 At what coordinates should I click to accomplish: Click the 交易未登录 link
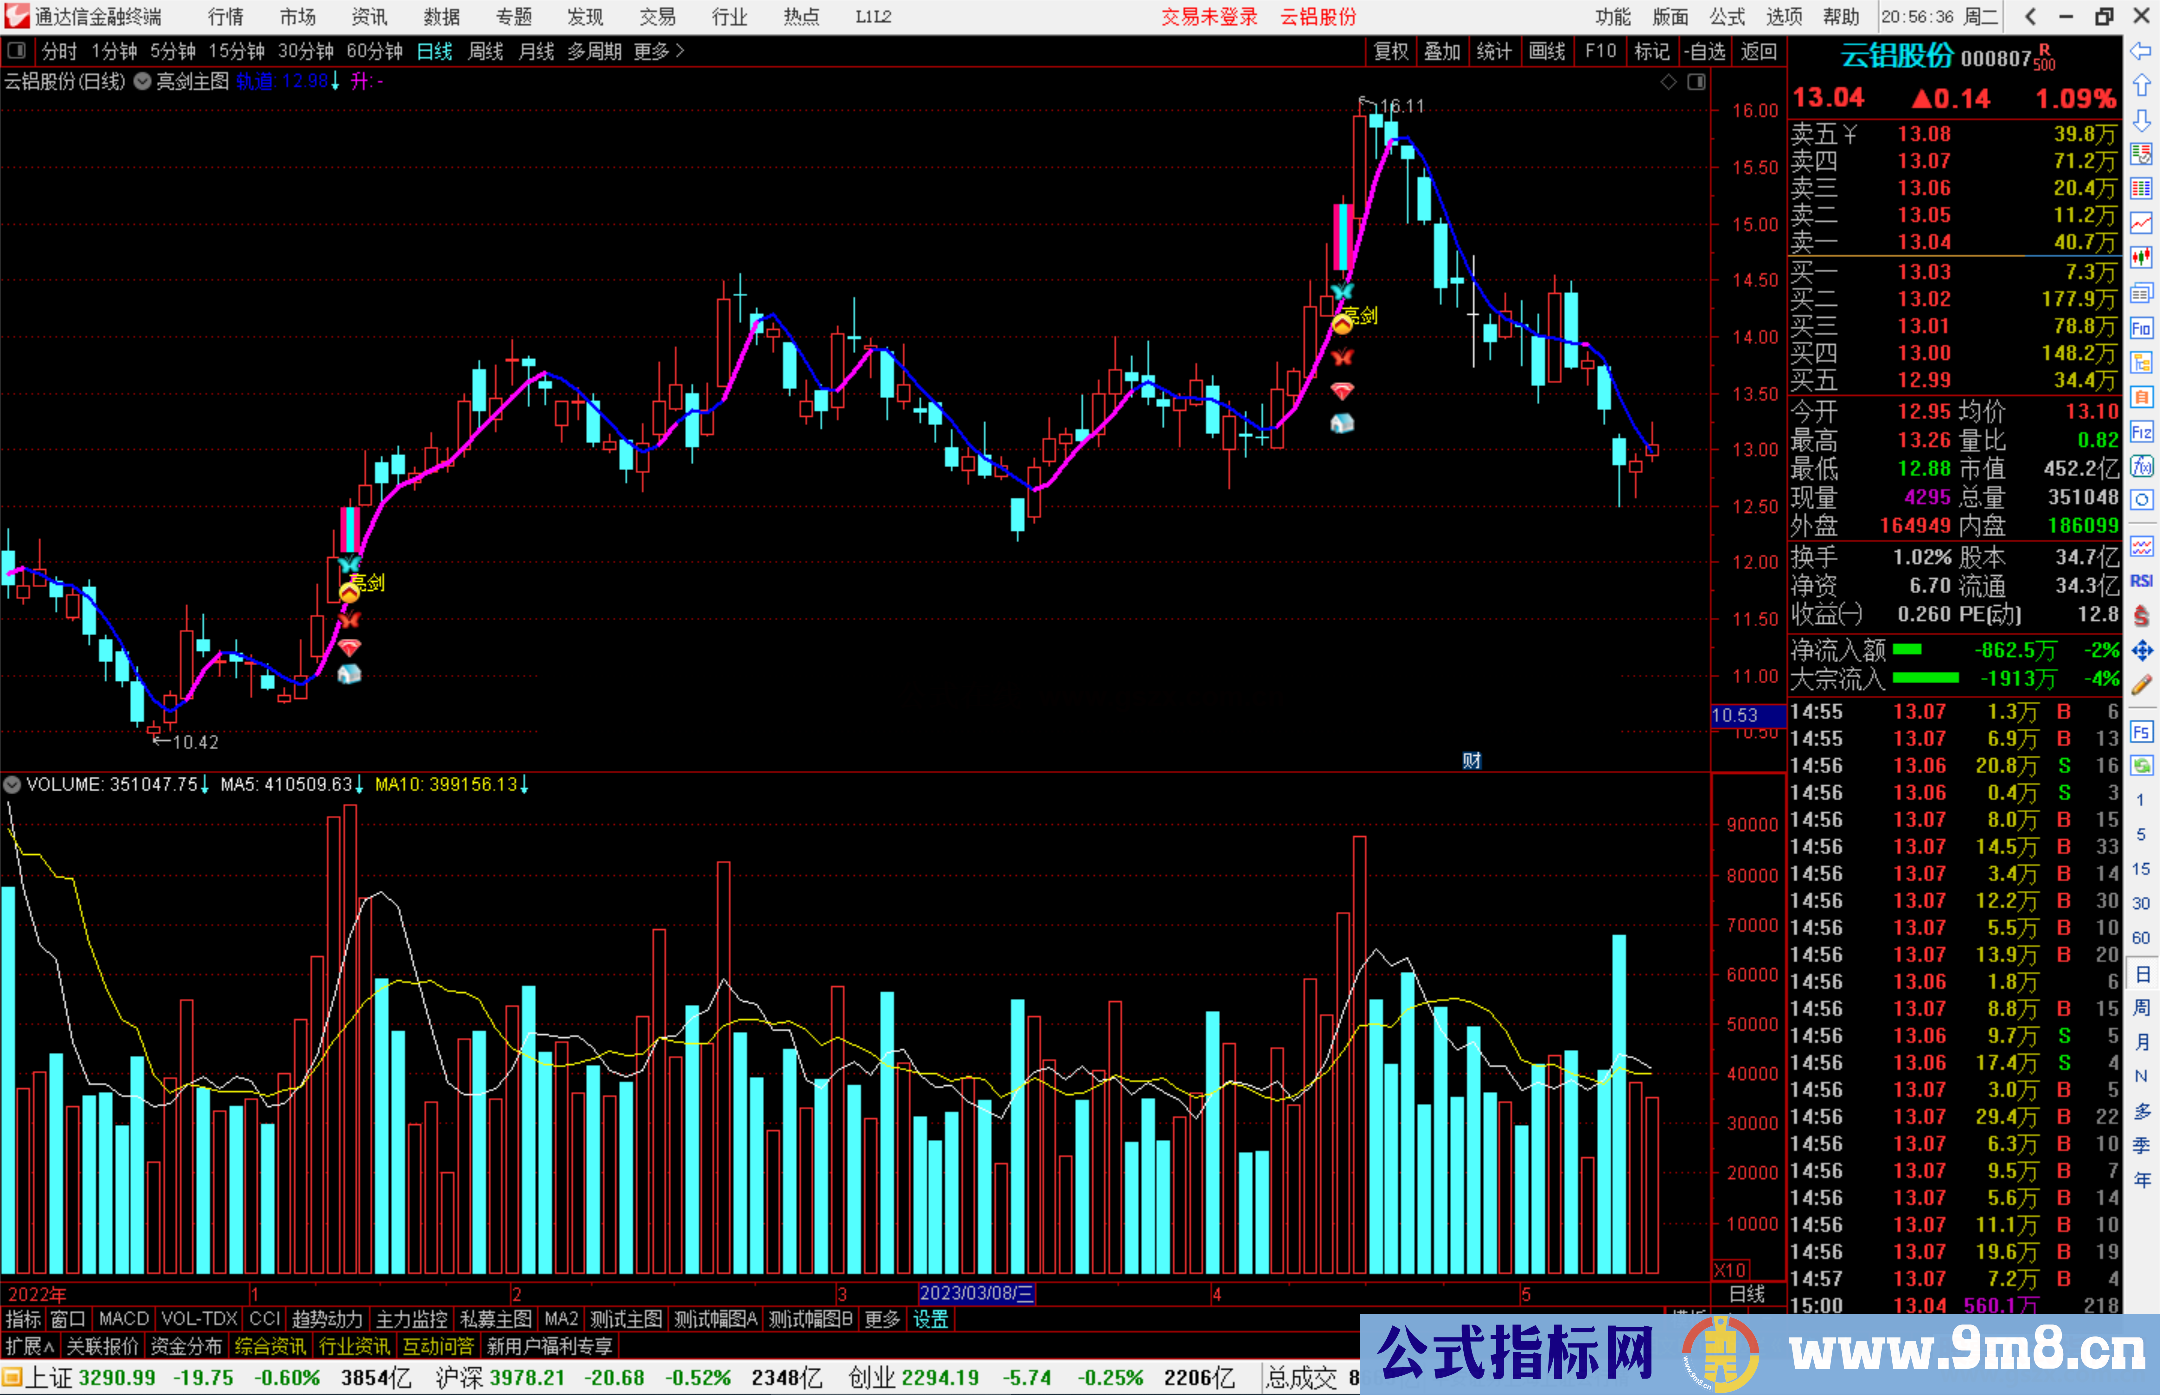point(1208,17)
